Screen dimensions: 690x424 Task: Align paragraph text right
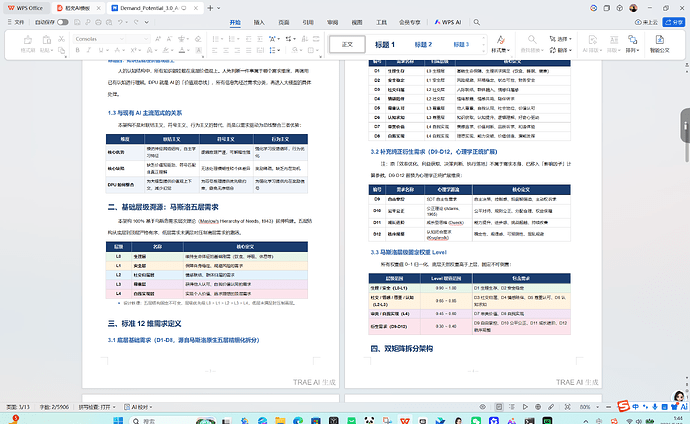(x=237, y=50)
